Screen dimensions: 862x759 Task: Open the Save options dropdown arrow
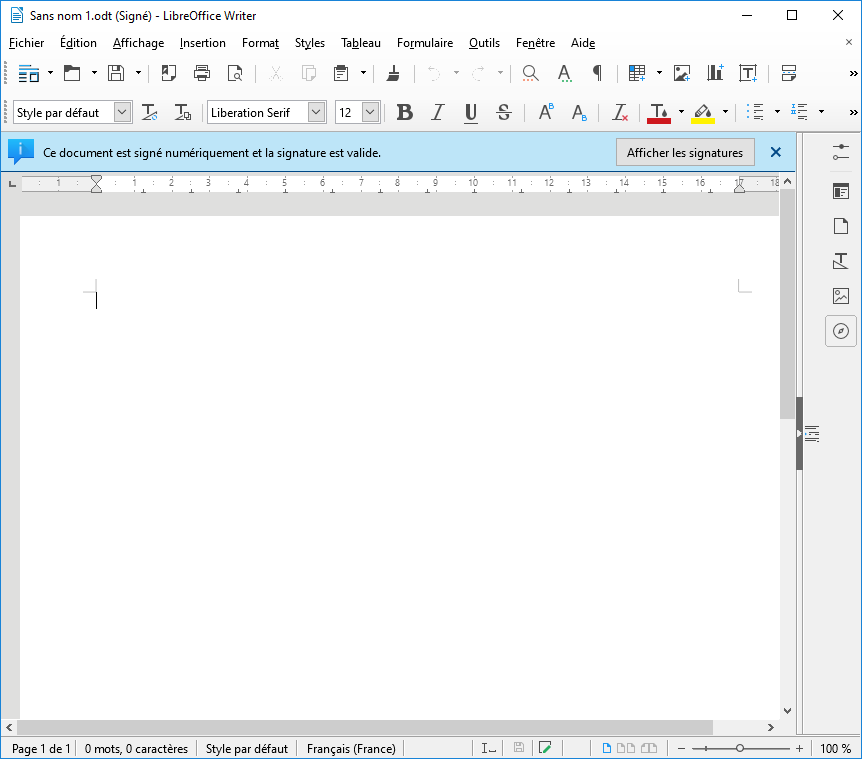[139, 73]
